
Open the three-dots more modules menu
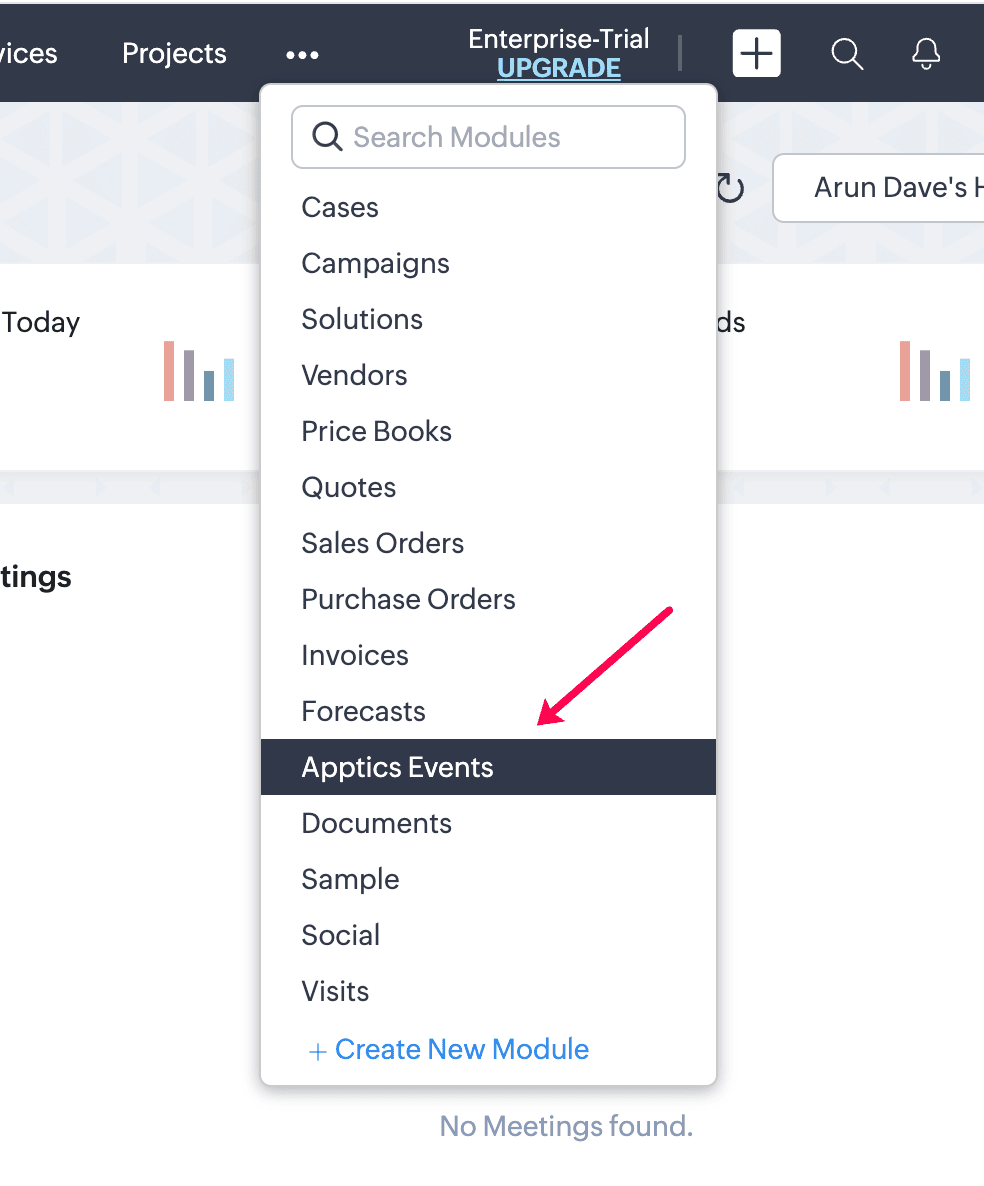click(x=303, y=55)
